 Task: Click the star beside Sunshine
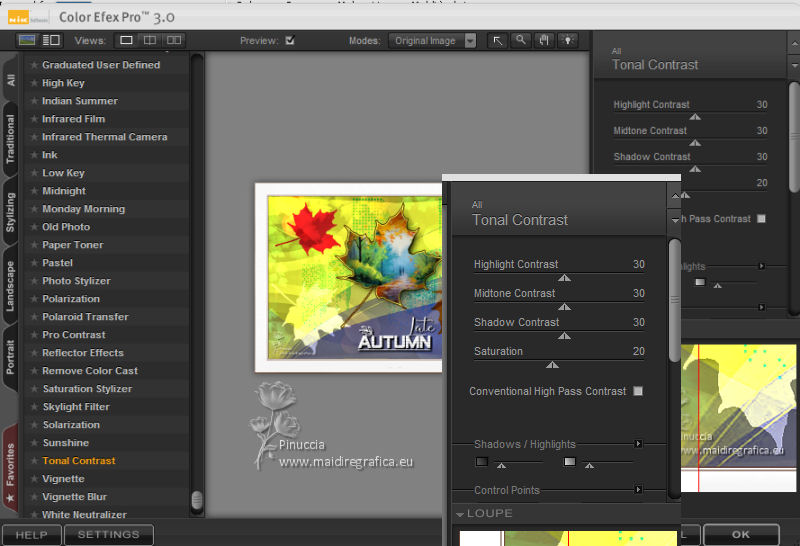[x=34, y=442]
